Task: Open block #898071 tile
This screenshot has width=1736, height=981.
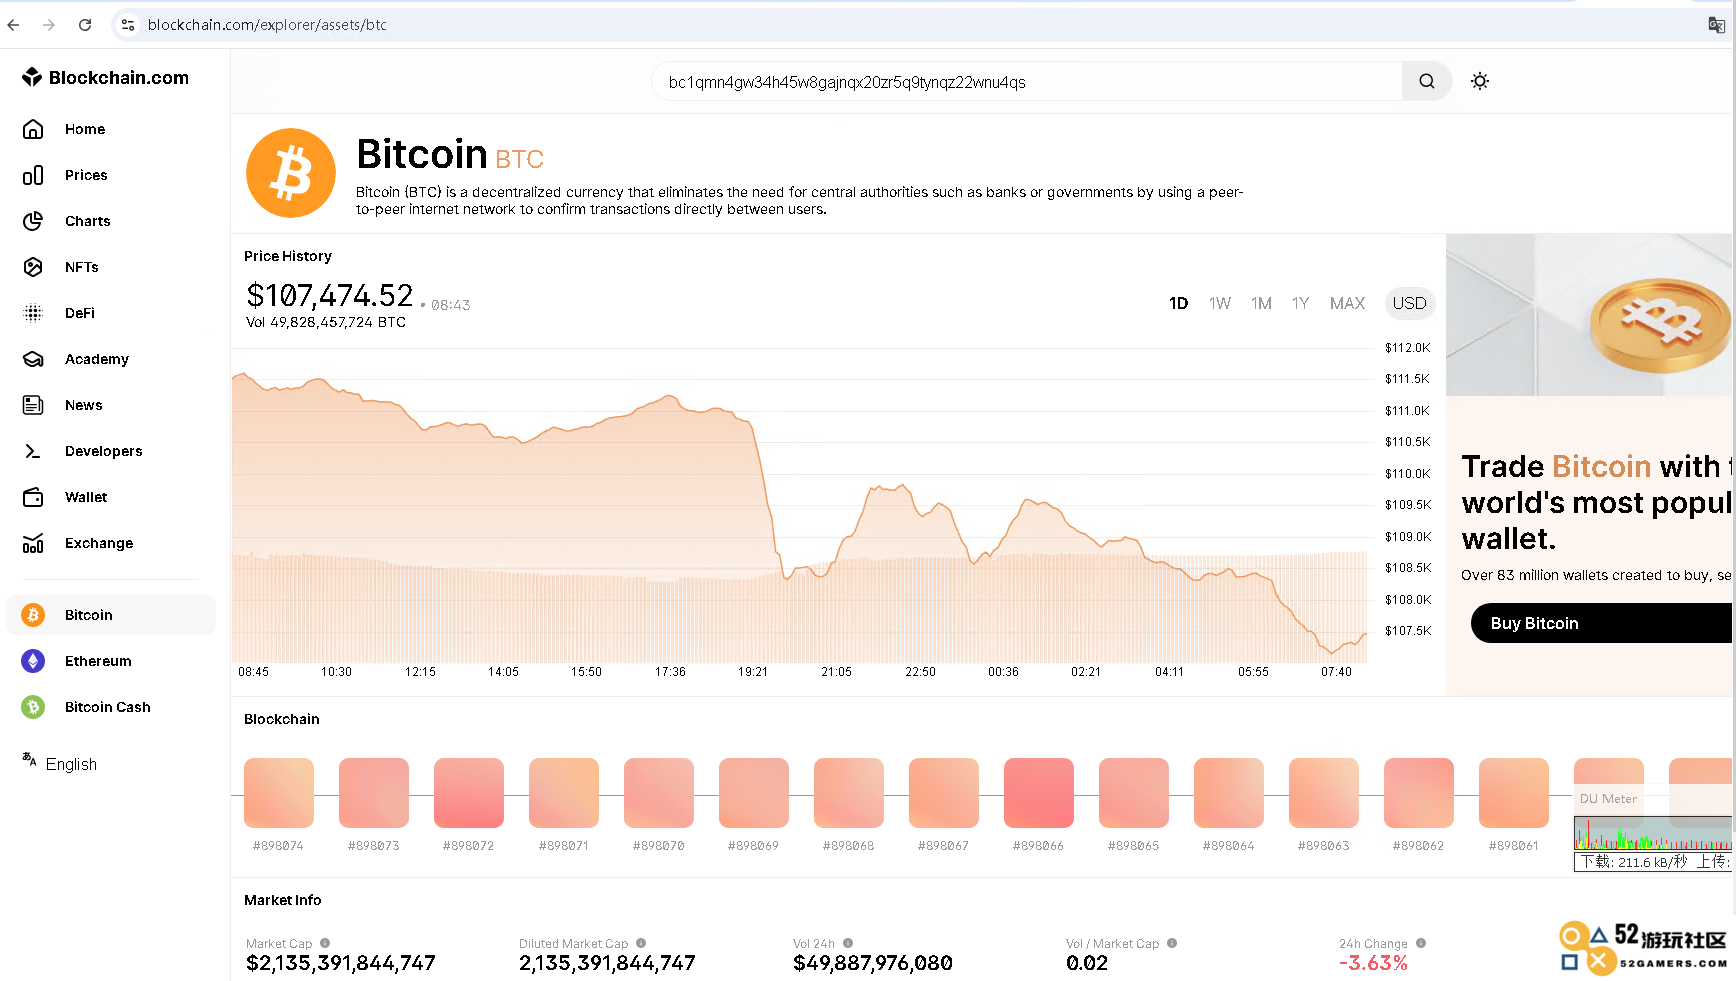Action: click(x=564, y=793)
